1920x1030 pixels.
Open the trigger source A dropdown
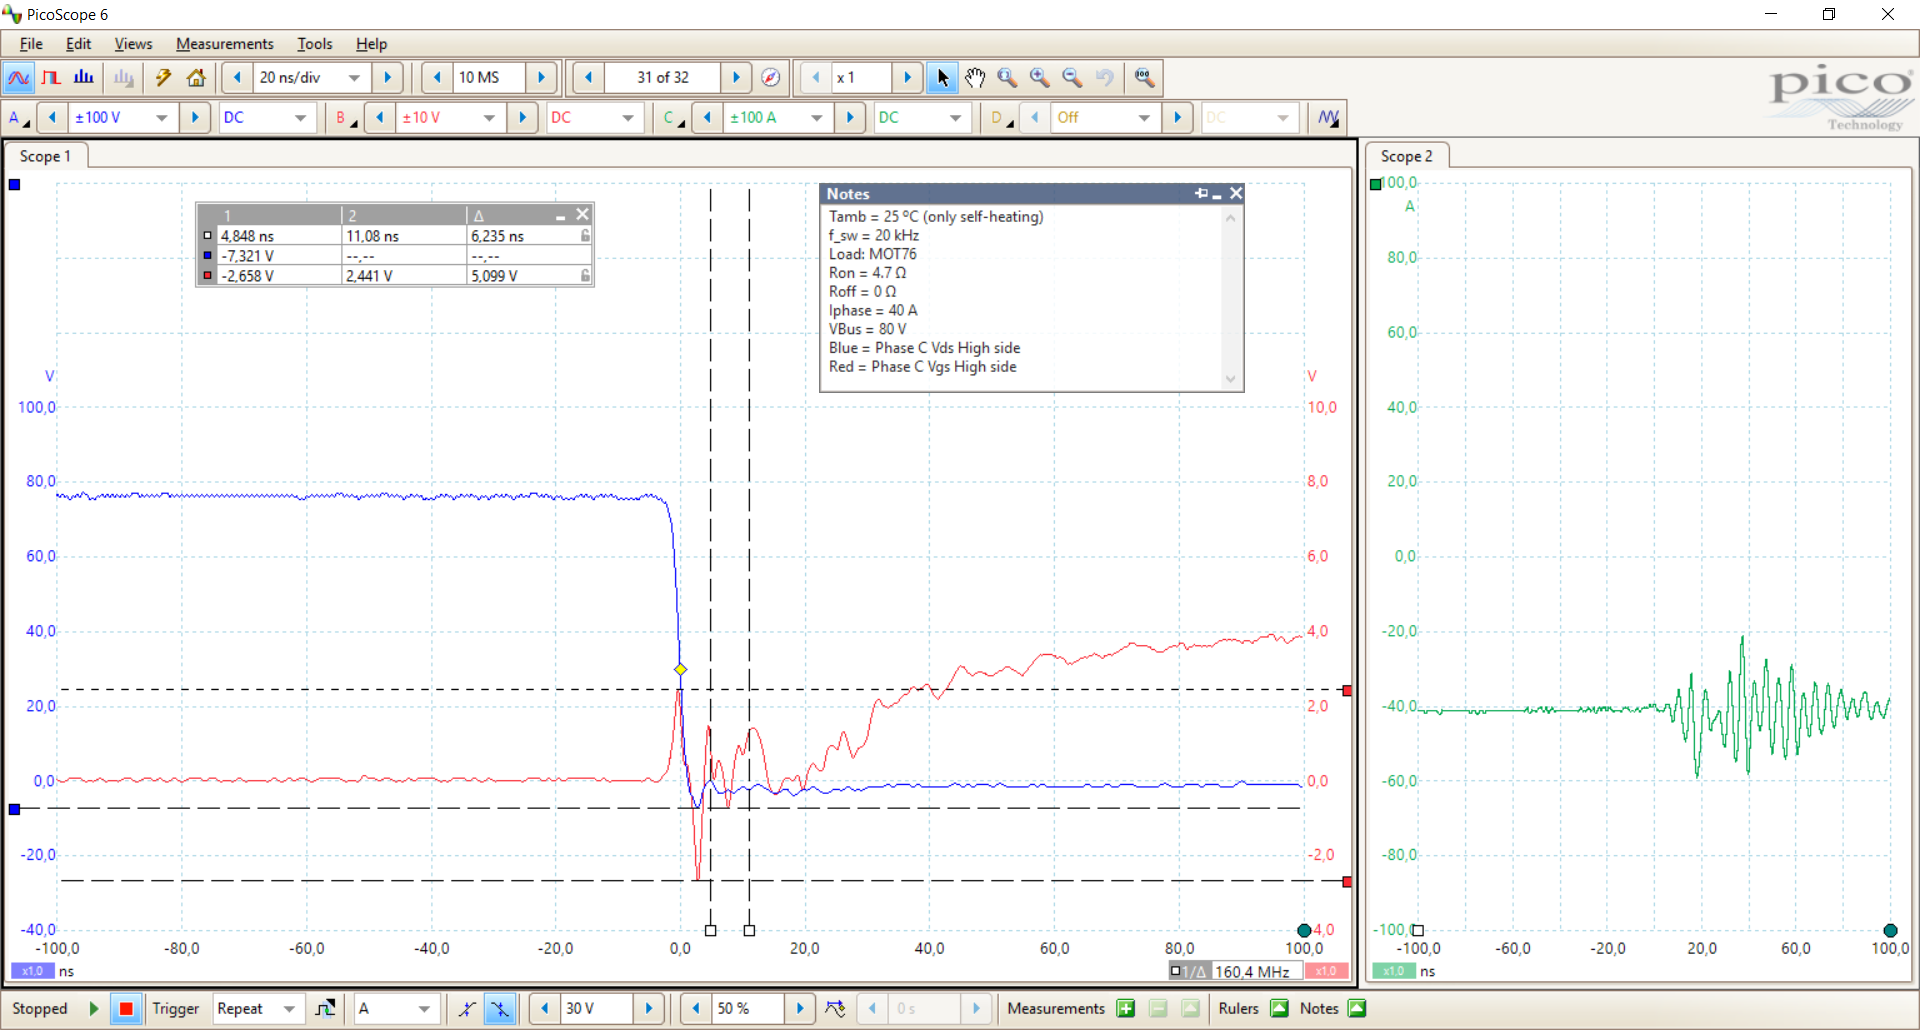point(425,1009)
